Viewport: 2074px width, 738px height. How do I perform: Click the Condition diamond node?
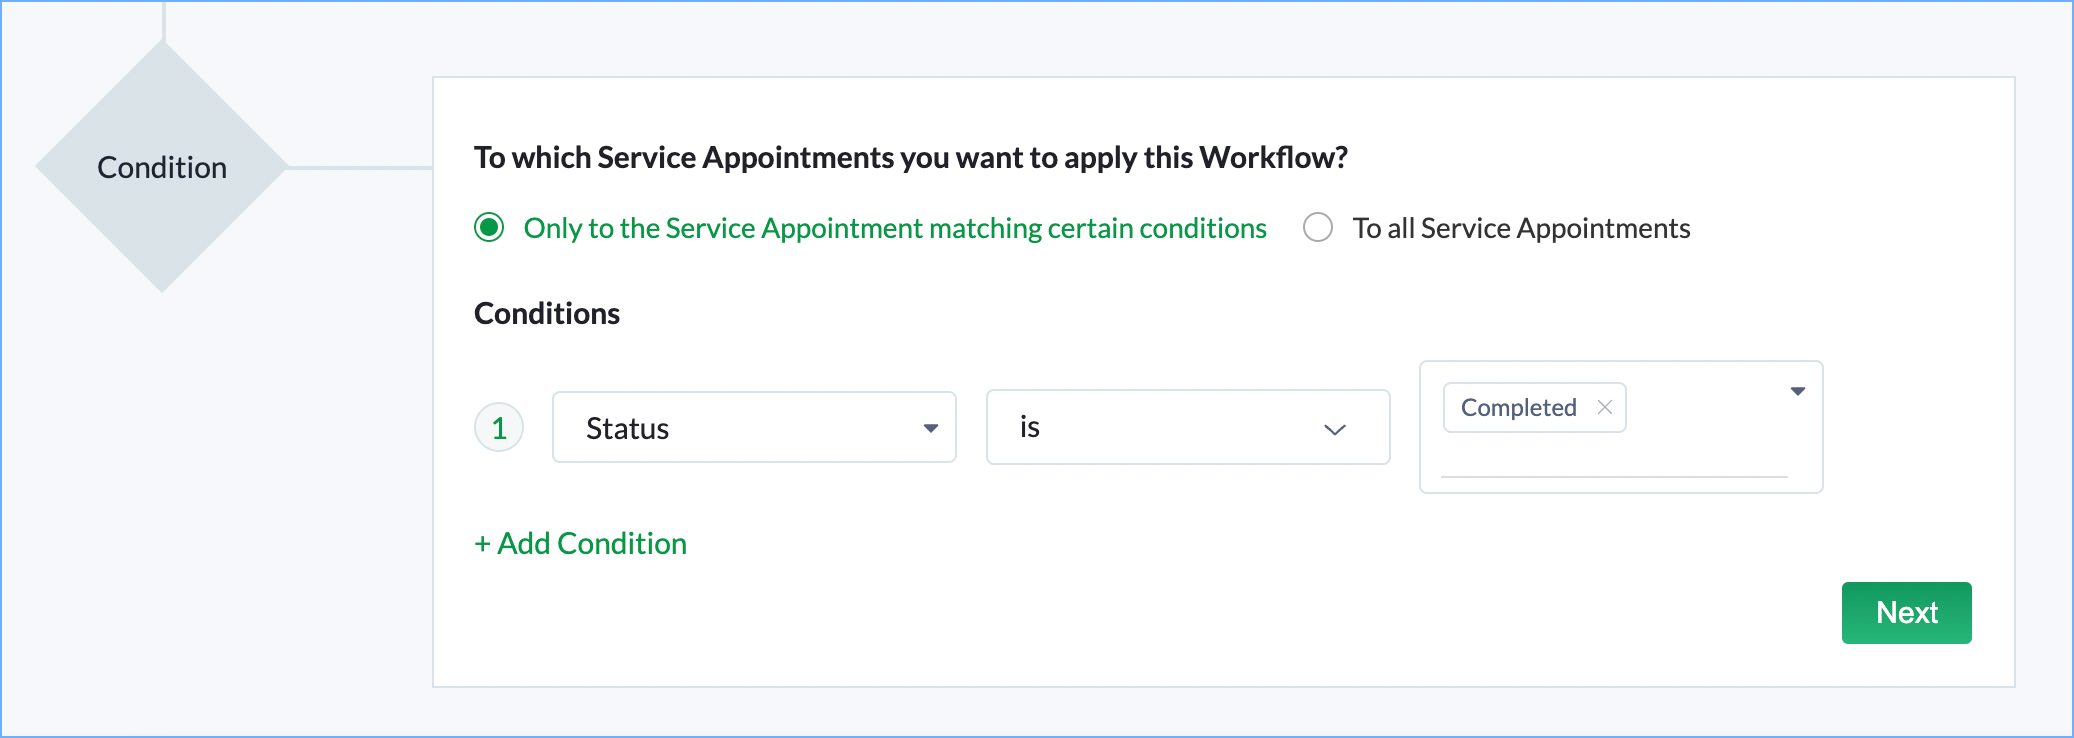pos(162,167)
